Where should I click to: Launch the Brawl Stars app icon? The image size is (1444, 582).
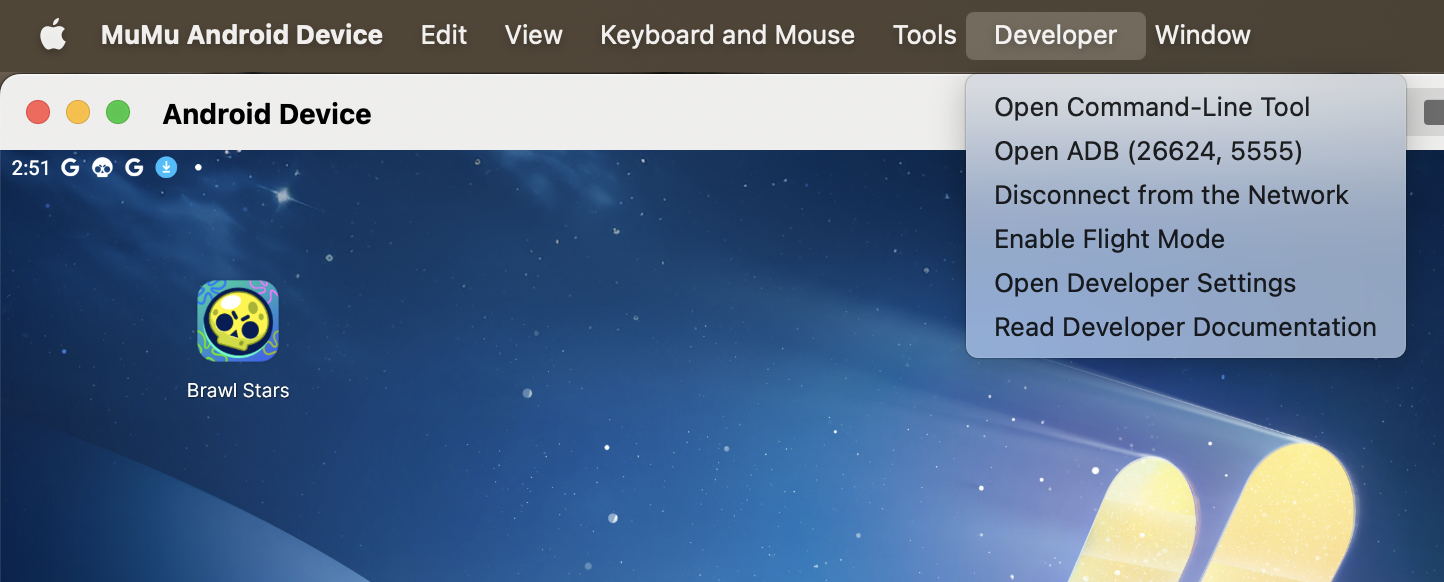pos(238,321)
